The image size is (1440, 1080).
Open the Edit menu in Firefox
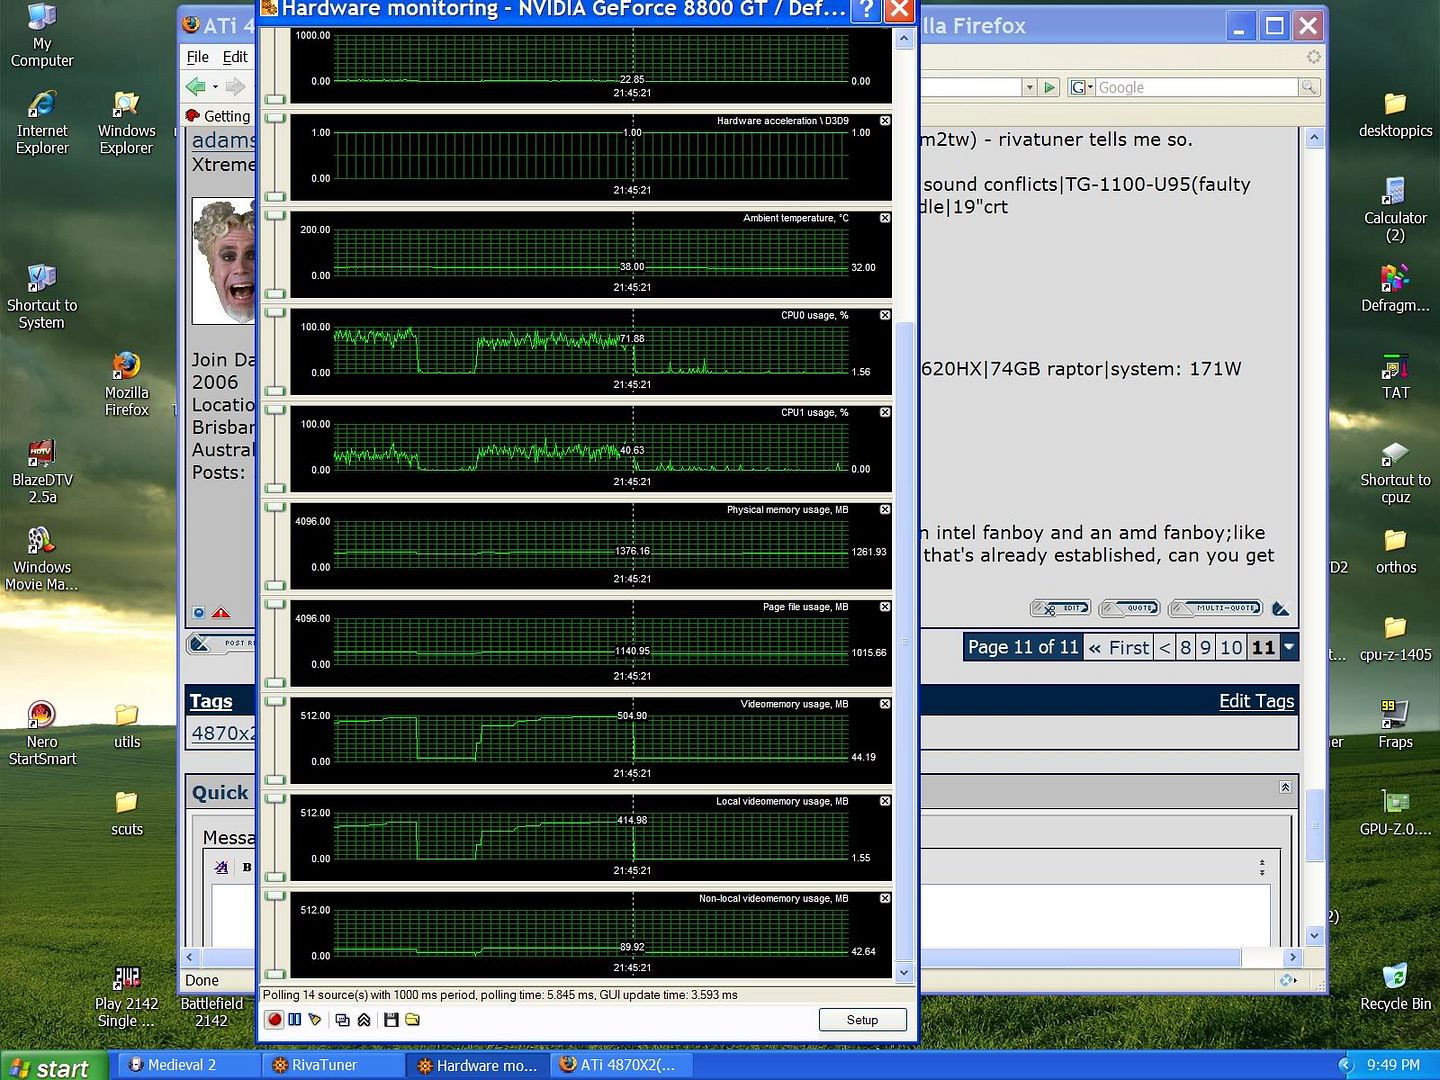(x=235, y=57)
